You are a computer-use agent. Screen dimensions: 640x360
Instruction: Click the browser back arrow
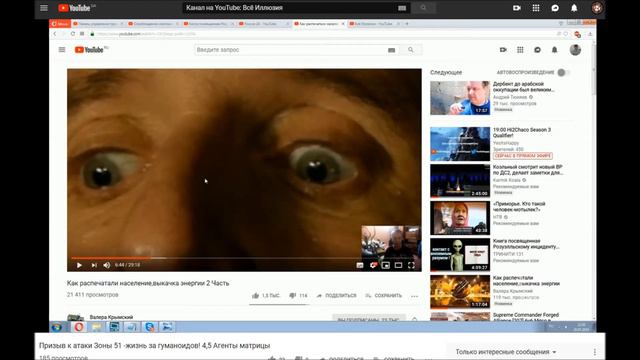(x=55, y=34)
